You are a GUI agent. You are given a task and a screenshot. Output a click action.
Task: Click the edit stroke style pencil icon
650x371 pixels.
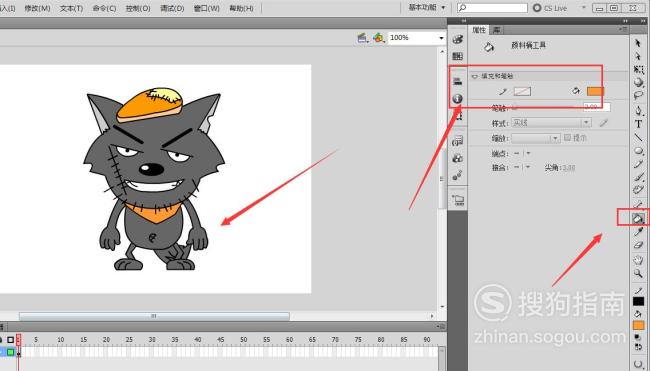[604, 123]
